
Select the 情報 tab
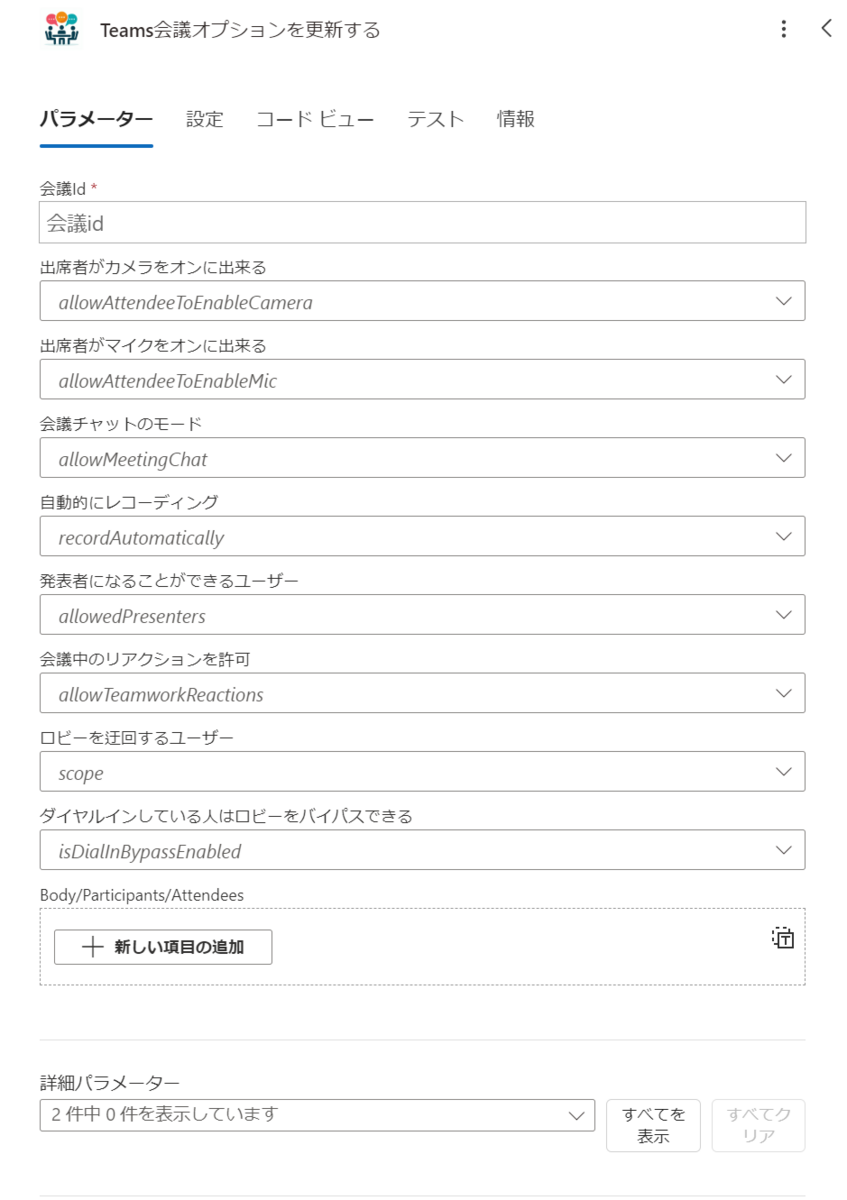tap(516, 119)
